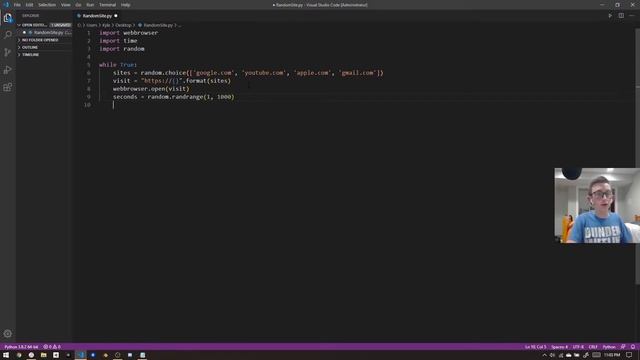Close the unsaved RandomSite.py tab dot
The image size is (640, 360).
click(x=116, y=16)
